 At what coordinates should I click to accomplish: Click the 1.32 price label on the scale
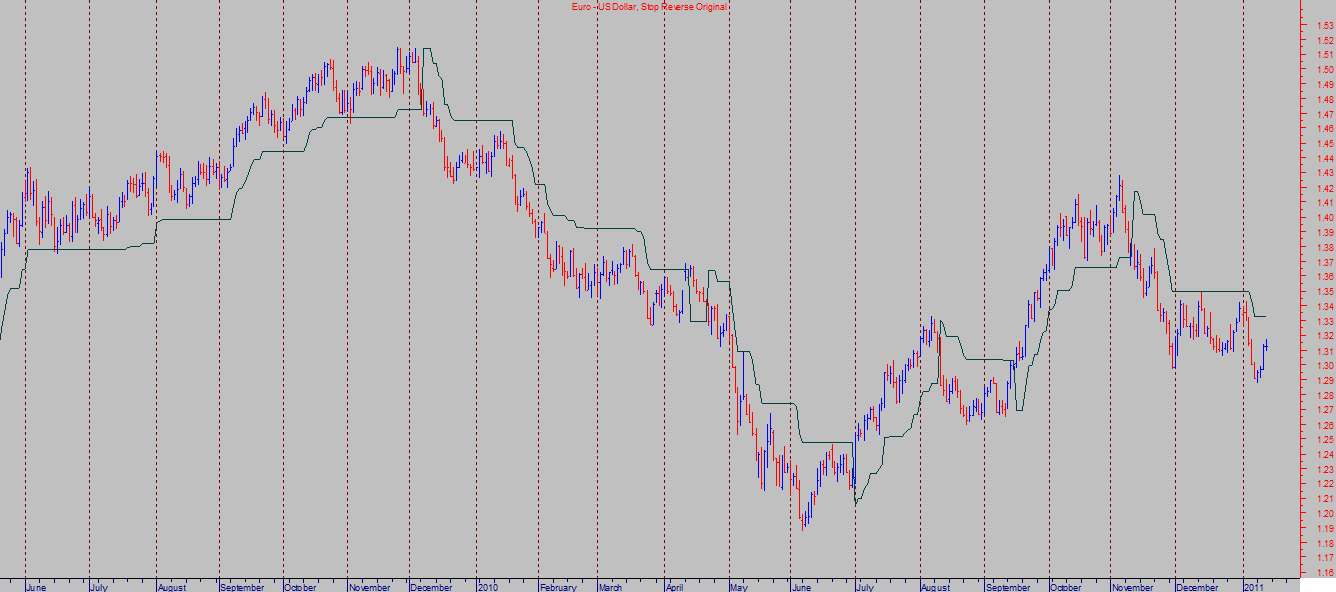point(1325,336)
